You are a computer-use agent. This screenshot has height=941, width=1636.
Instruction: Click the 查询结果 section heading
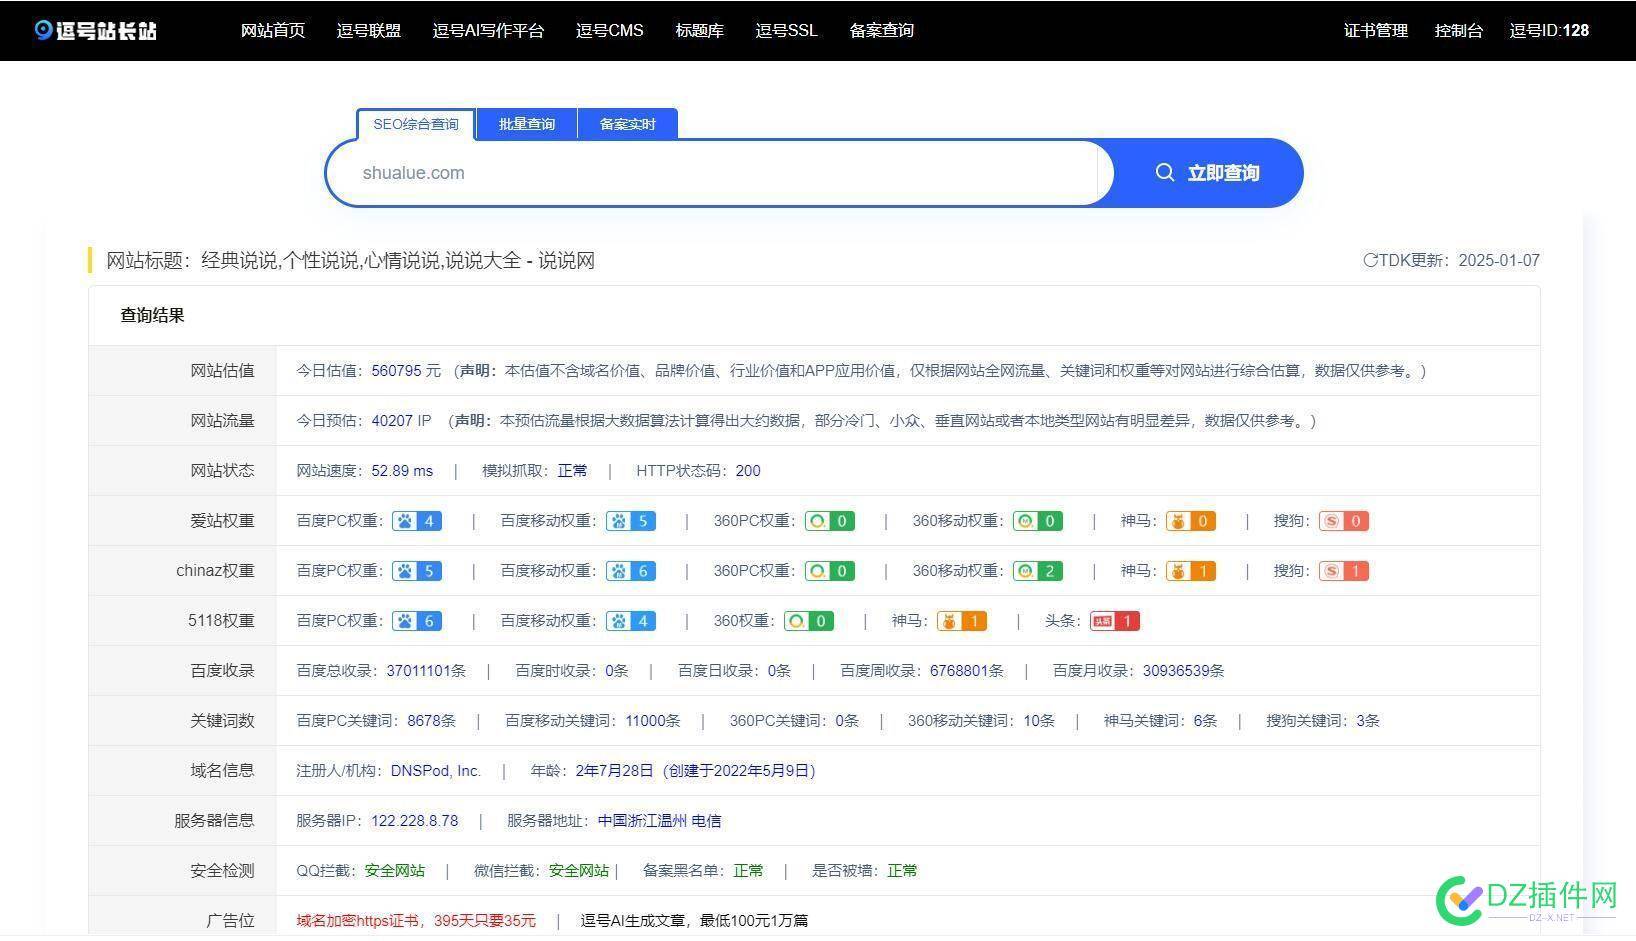tap(152, 316)
